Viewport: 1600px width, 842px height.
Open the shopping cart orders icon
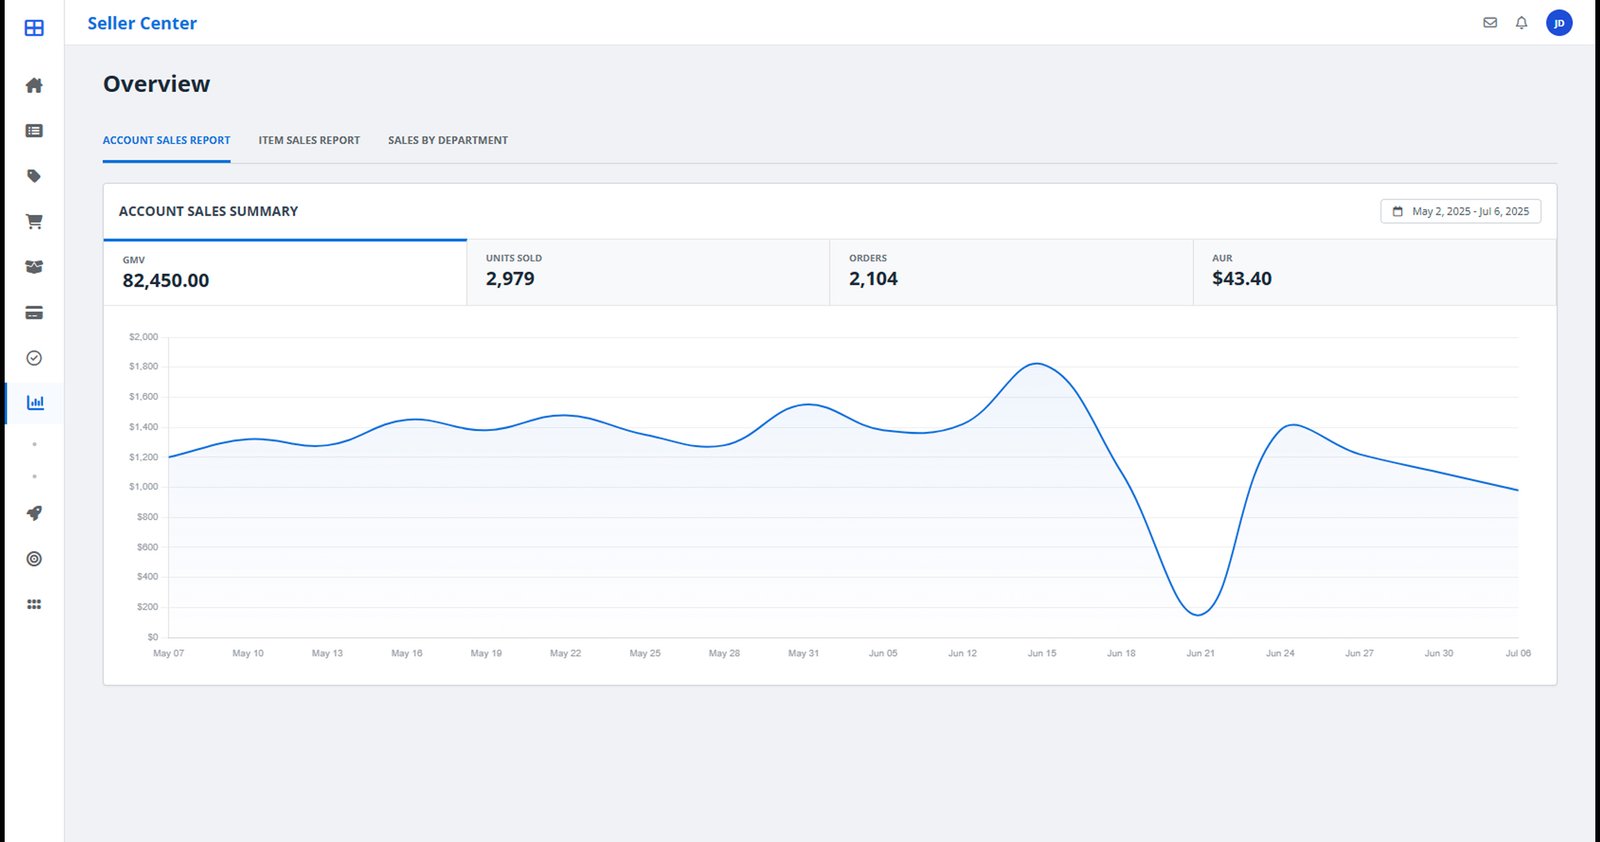[34, 222]
